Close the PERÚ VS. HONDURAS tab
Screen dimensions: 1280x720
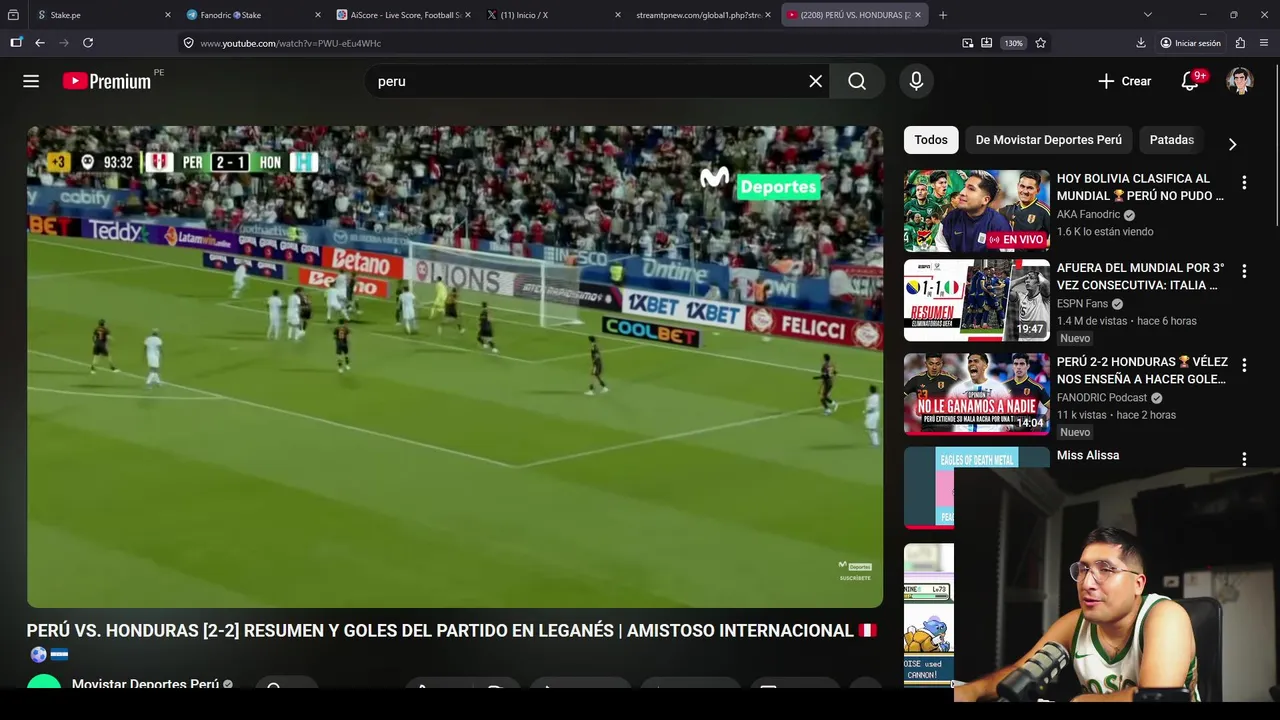(x=919, y=15)
